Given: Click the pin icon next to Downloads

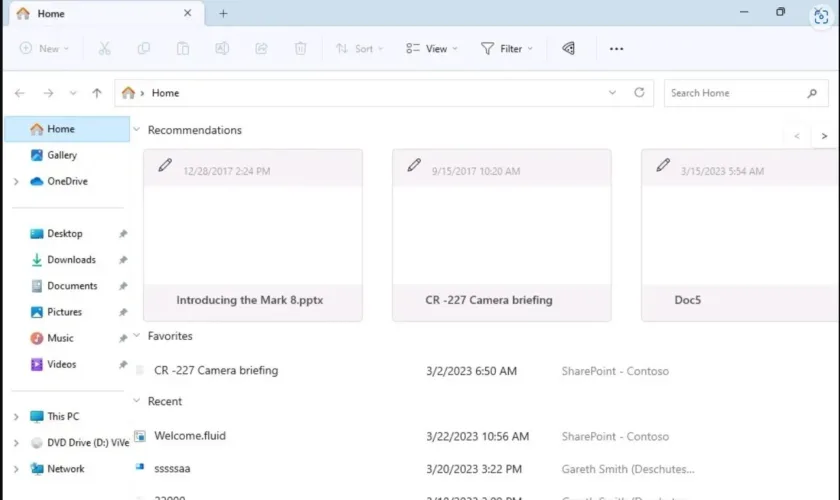Looking at the screenshot, I should [123, 260].
